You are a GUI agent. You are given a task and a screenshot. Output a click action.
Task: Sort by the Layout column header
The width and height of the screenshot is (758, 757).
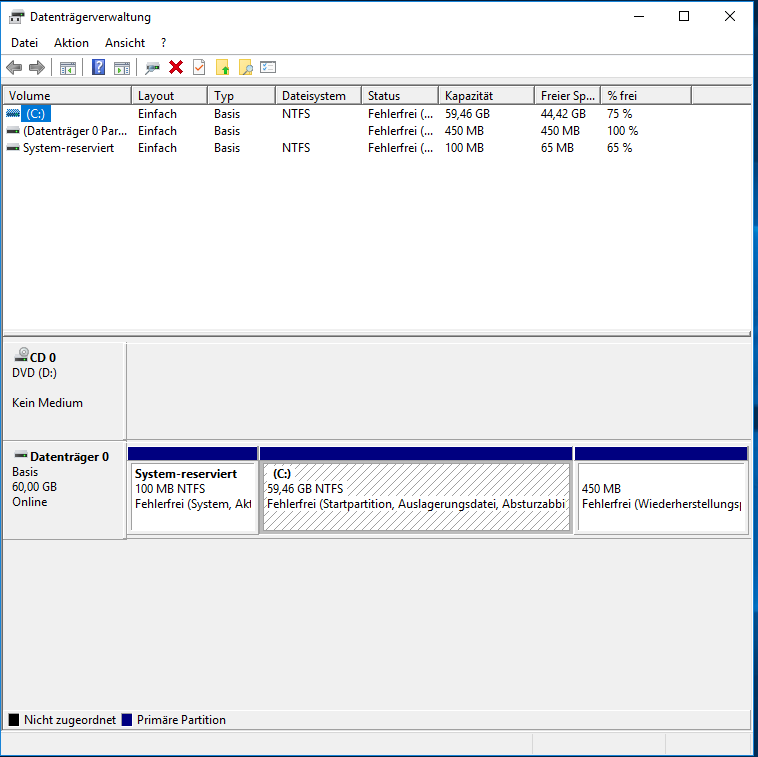[170, 95]
